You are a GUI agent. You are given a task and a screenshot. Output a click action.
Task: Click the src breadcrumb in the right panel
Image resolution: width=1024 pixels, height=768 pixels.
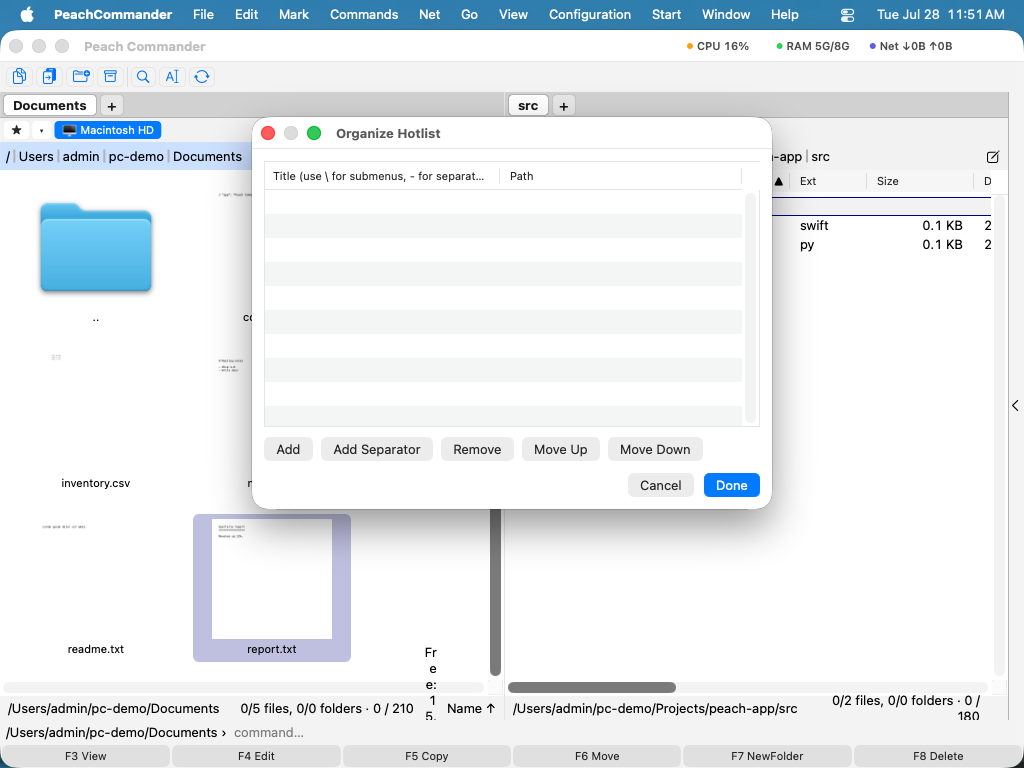(820, 157)
